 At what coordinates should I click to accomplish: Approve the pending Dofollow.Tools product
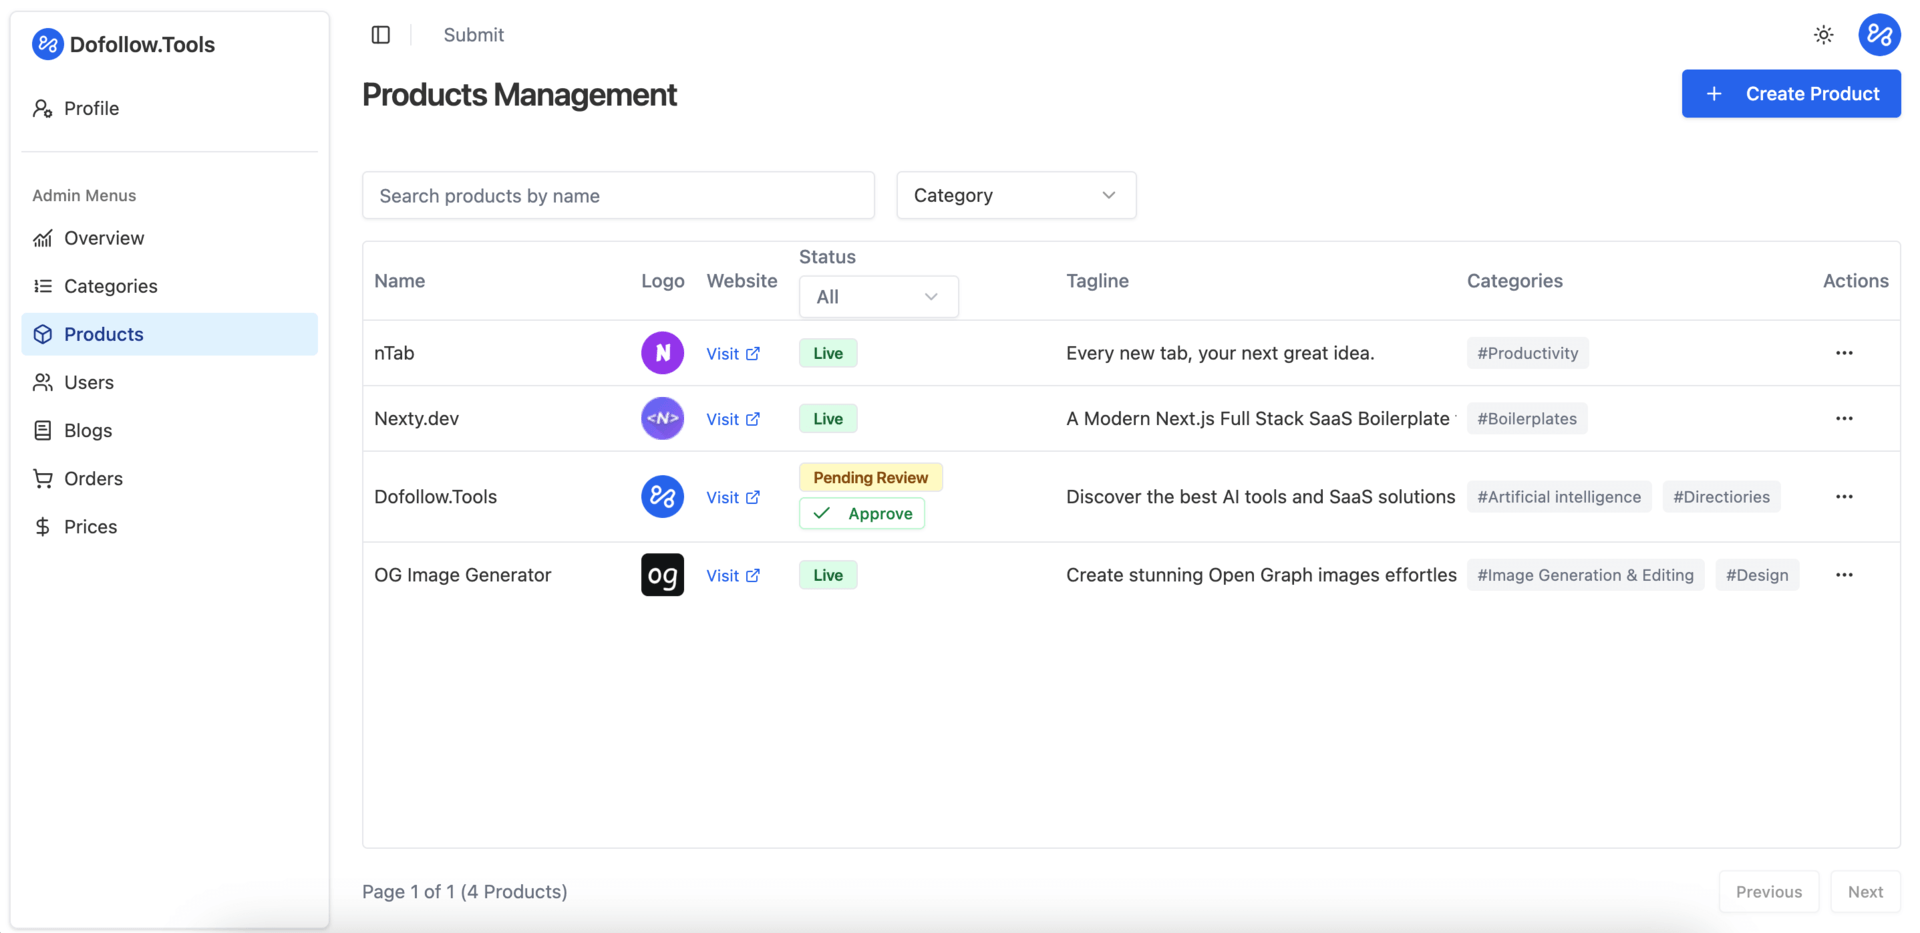862,514
